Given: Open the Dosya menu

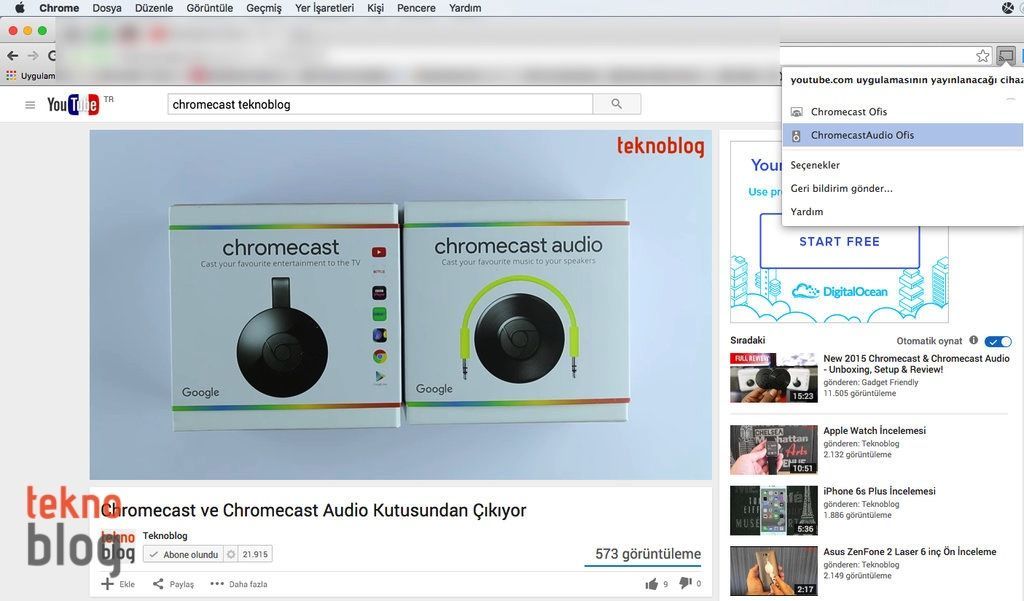Looking at the screenshot, I should pos(107,8).
